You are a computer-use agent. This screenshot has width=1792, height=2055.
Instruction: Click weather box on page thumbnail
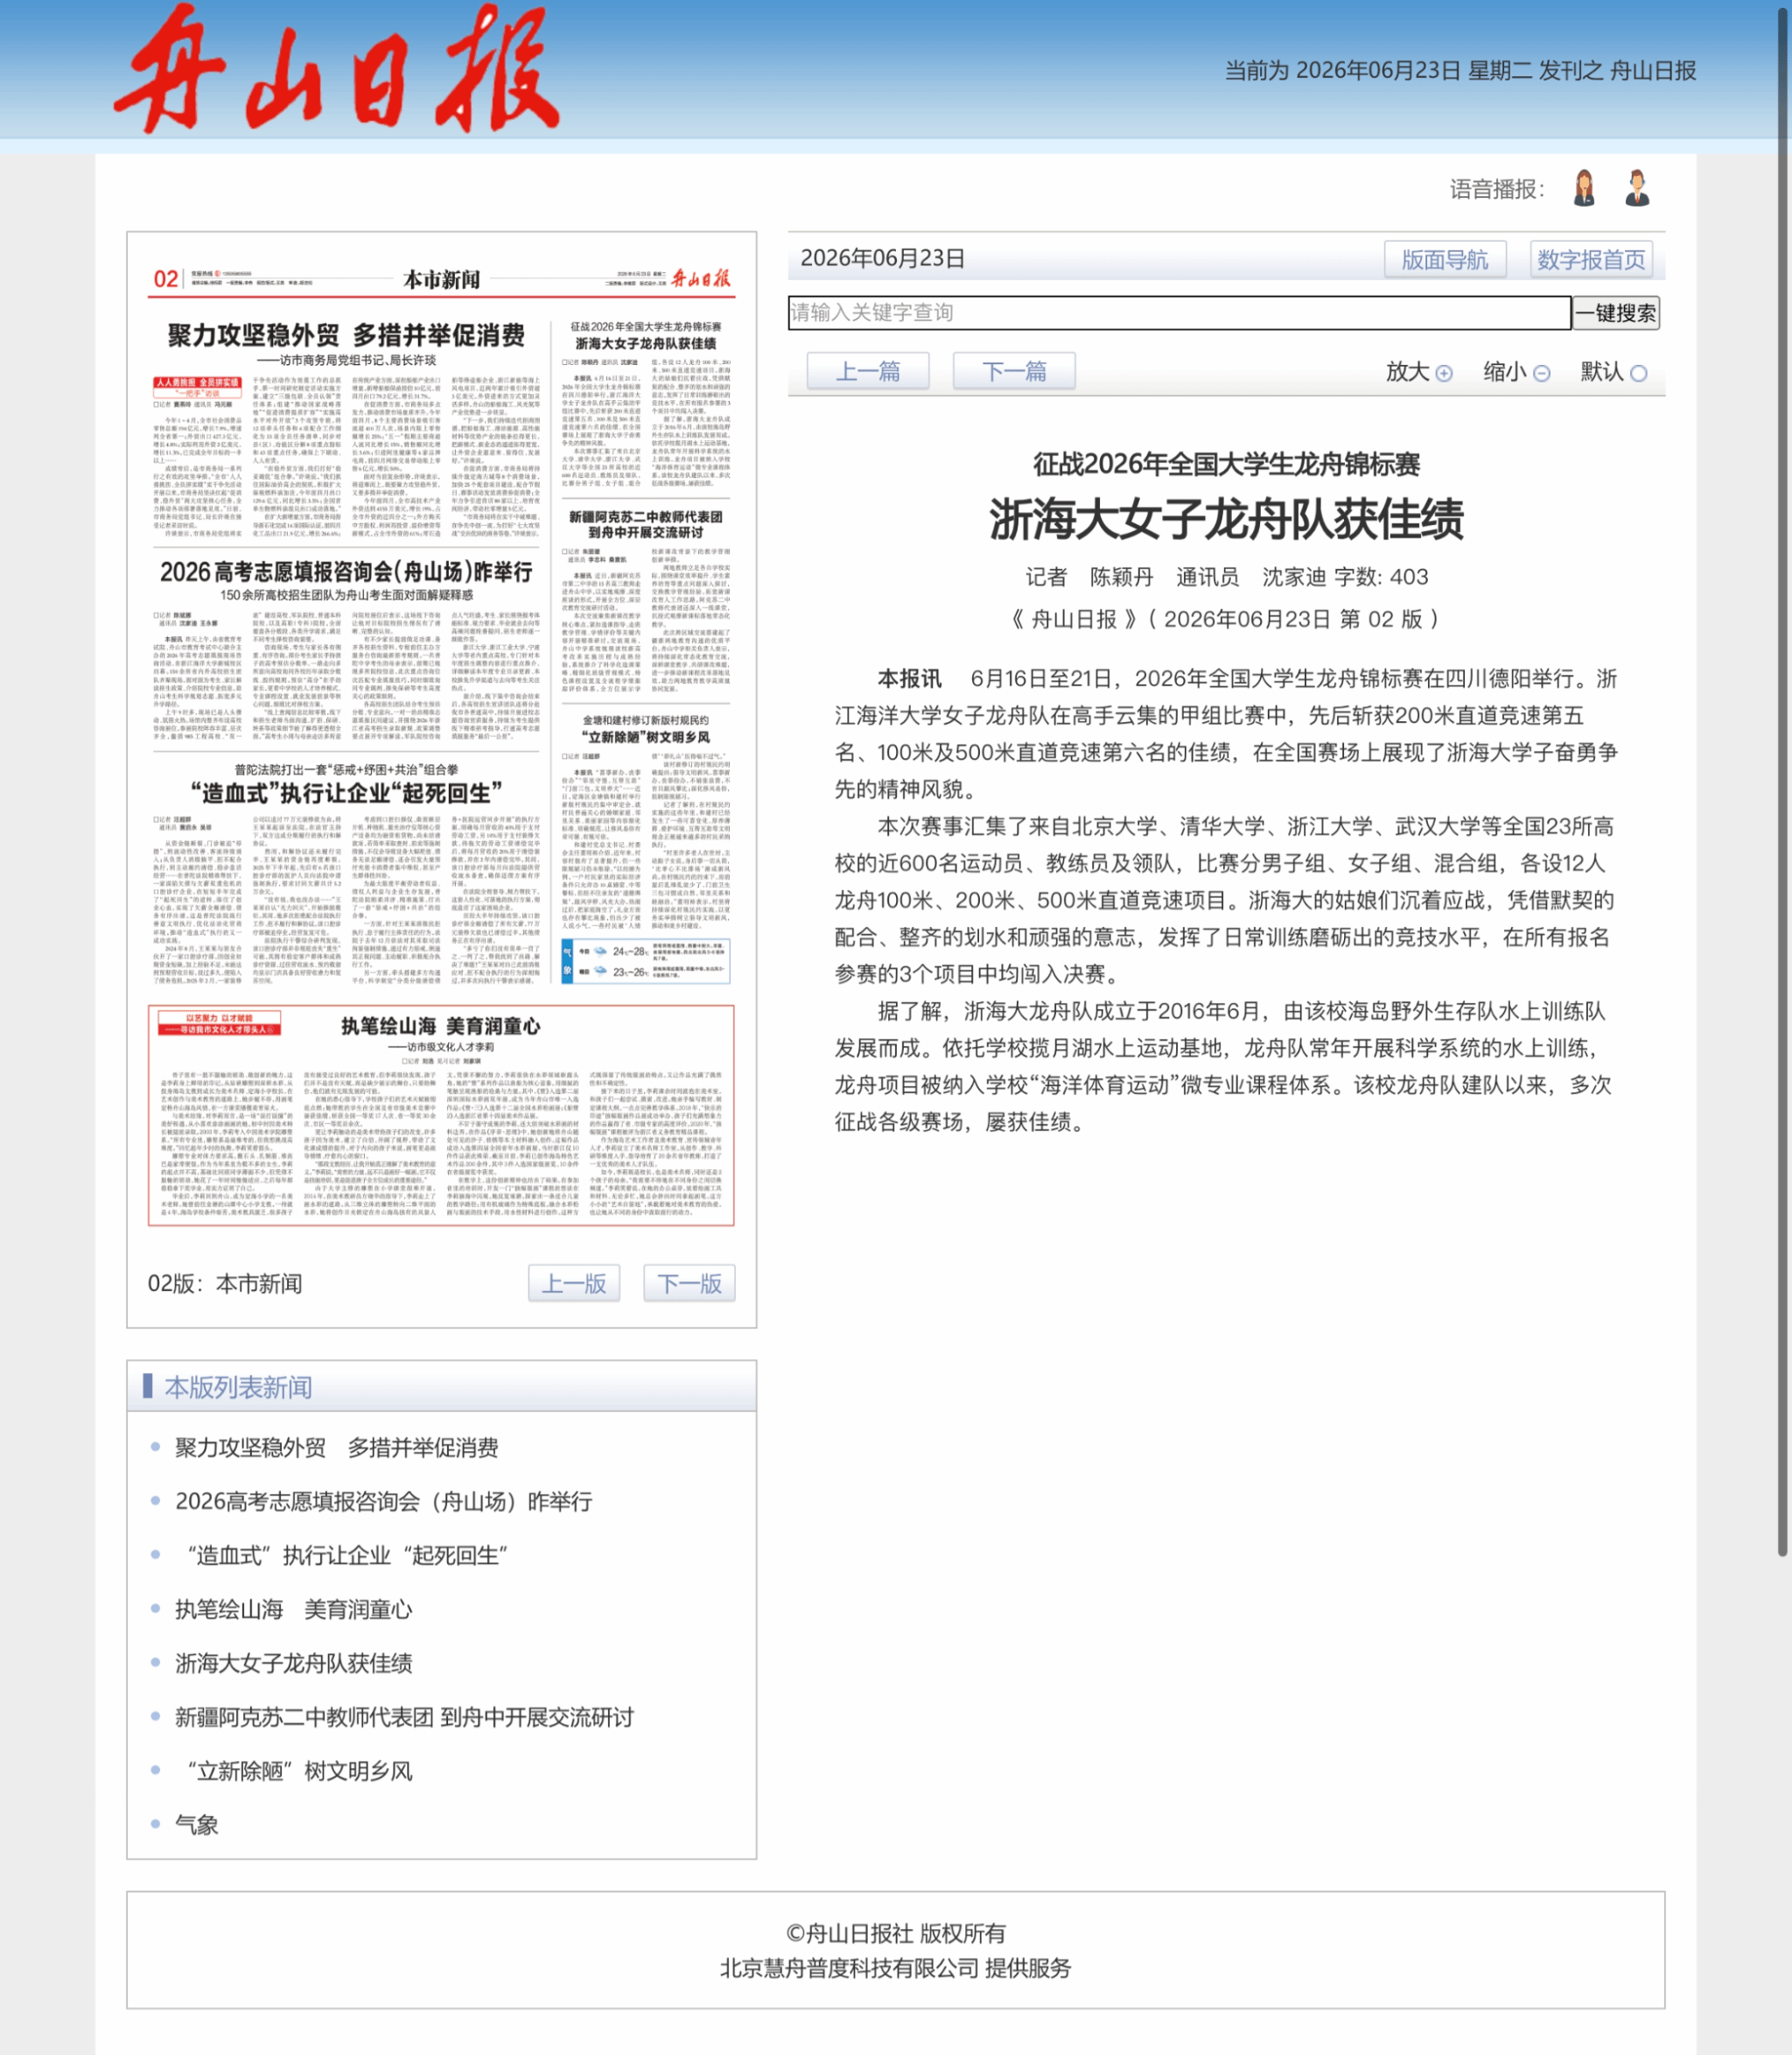646,961
